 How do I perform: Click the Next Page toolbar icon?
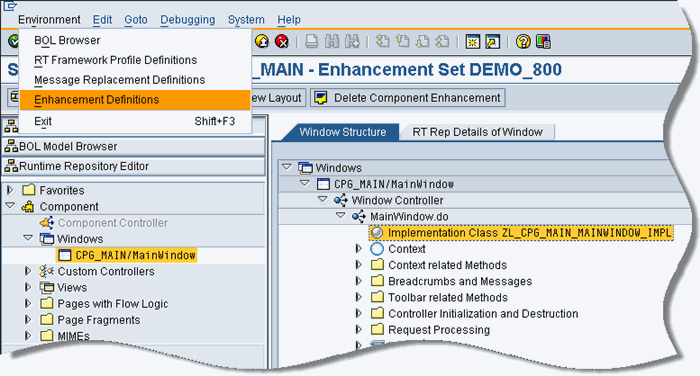422,42
